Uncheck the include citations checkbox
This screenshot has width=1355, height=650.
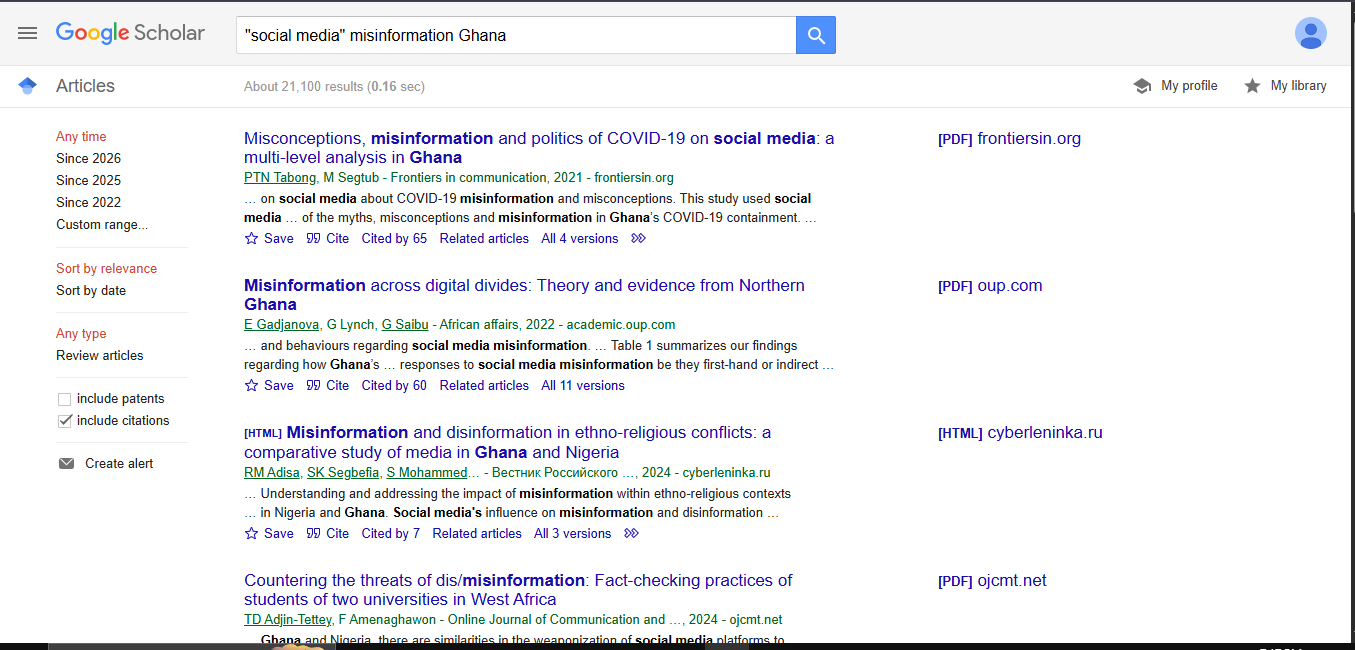(x=65, y=421)
